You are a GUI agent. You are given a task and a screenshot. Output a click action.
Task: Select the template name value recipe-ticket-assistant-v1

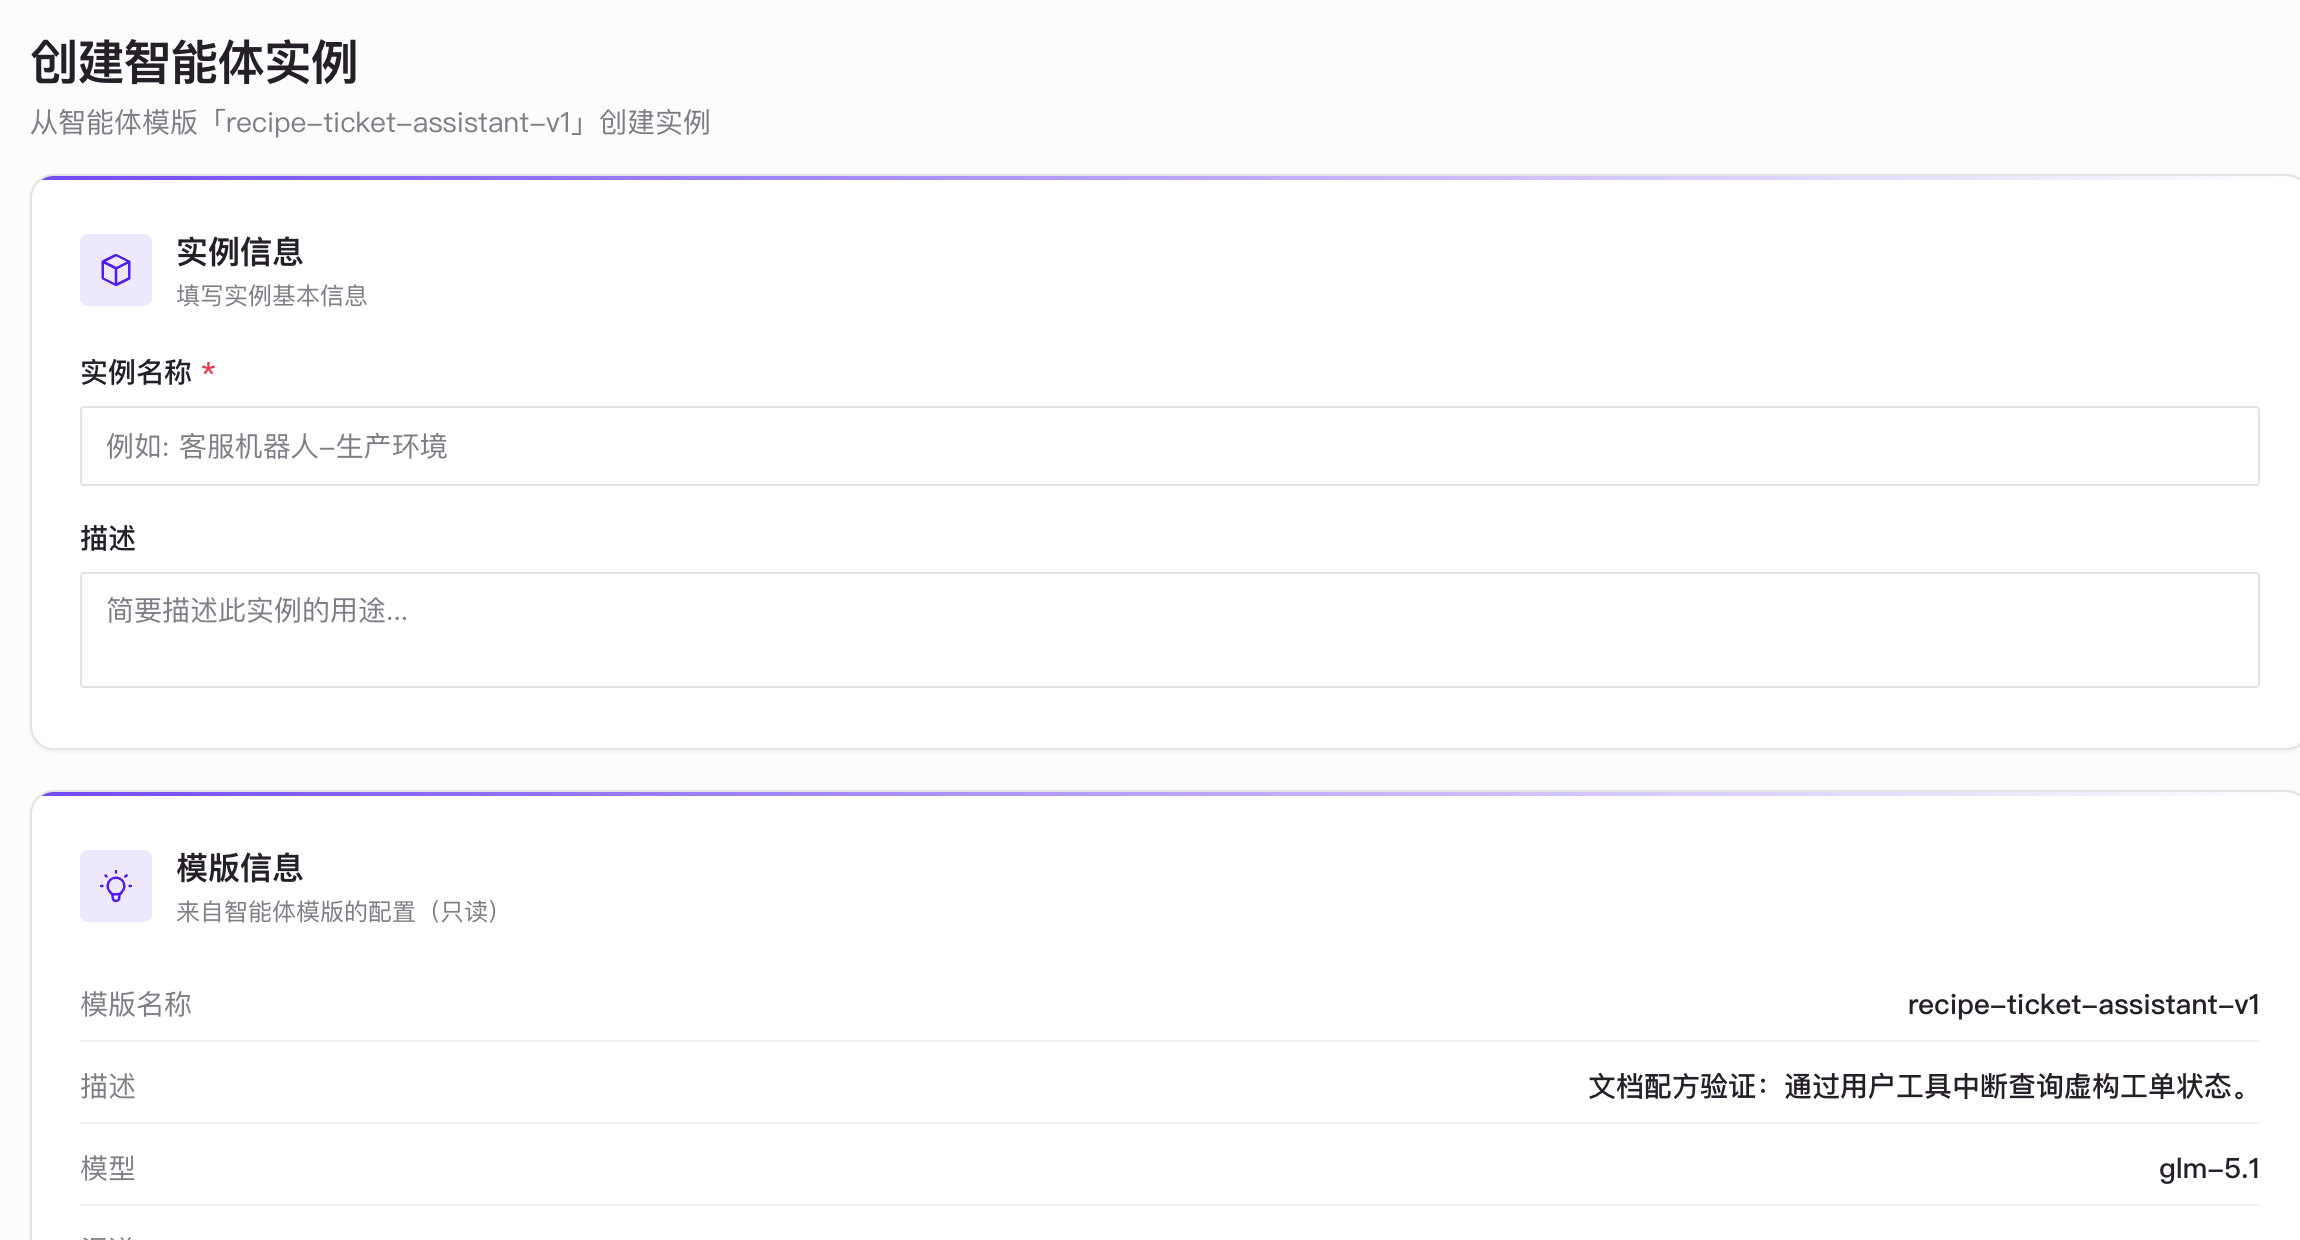[x=2083, y=1004]
